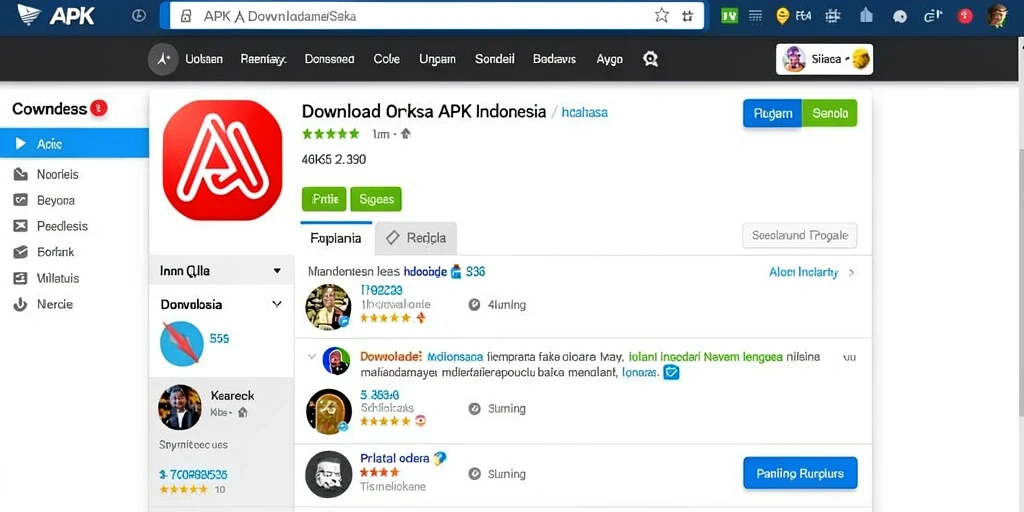Open Kaareck profile picture
1024x512 pixels.
(x=180, y=407)
